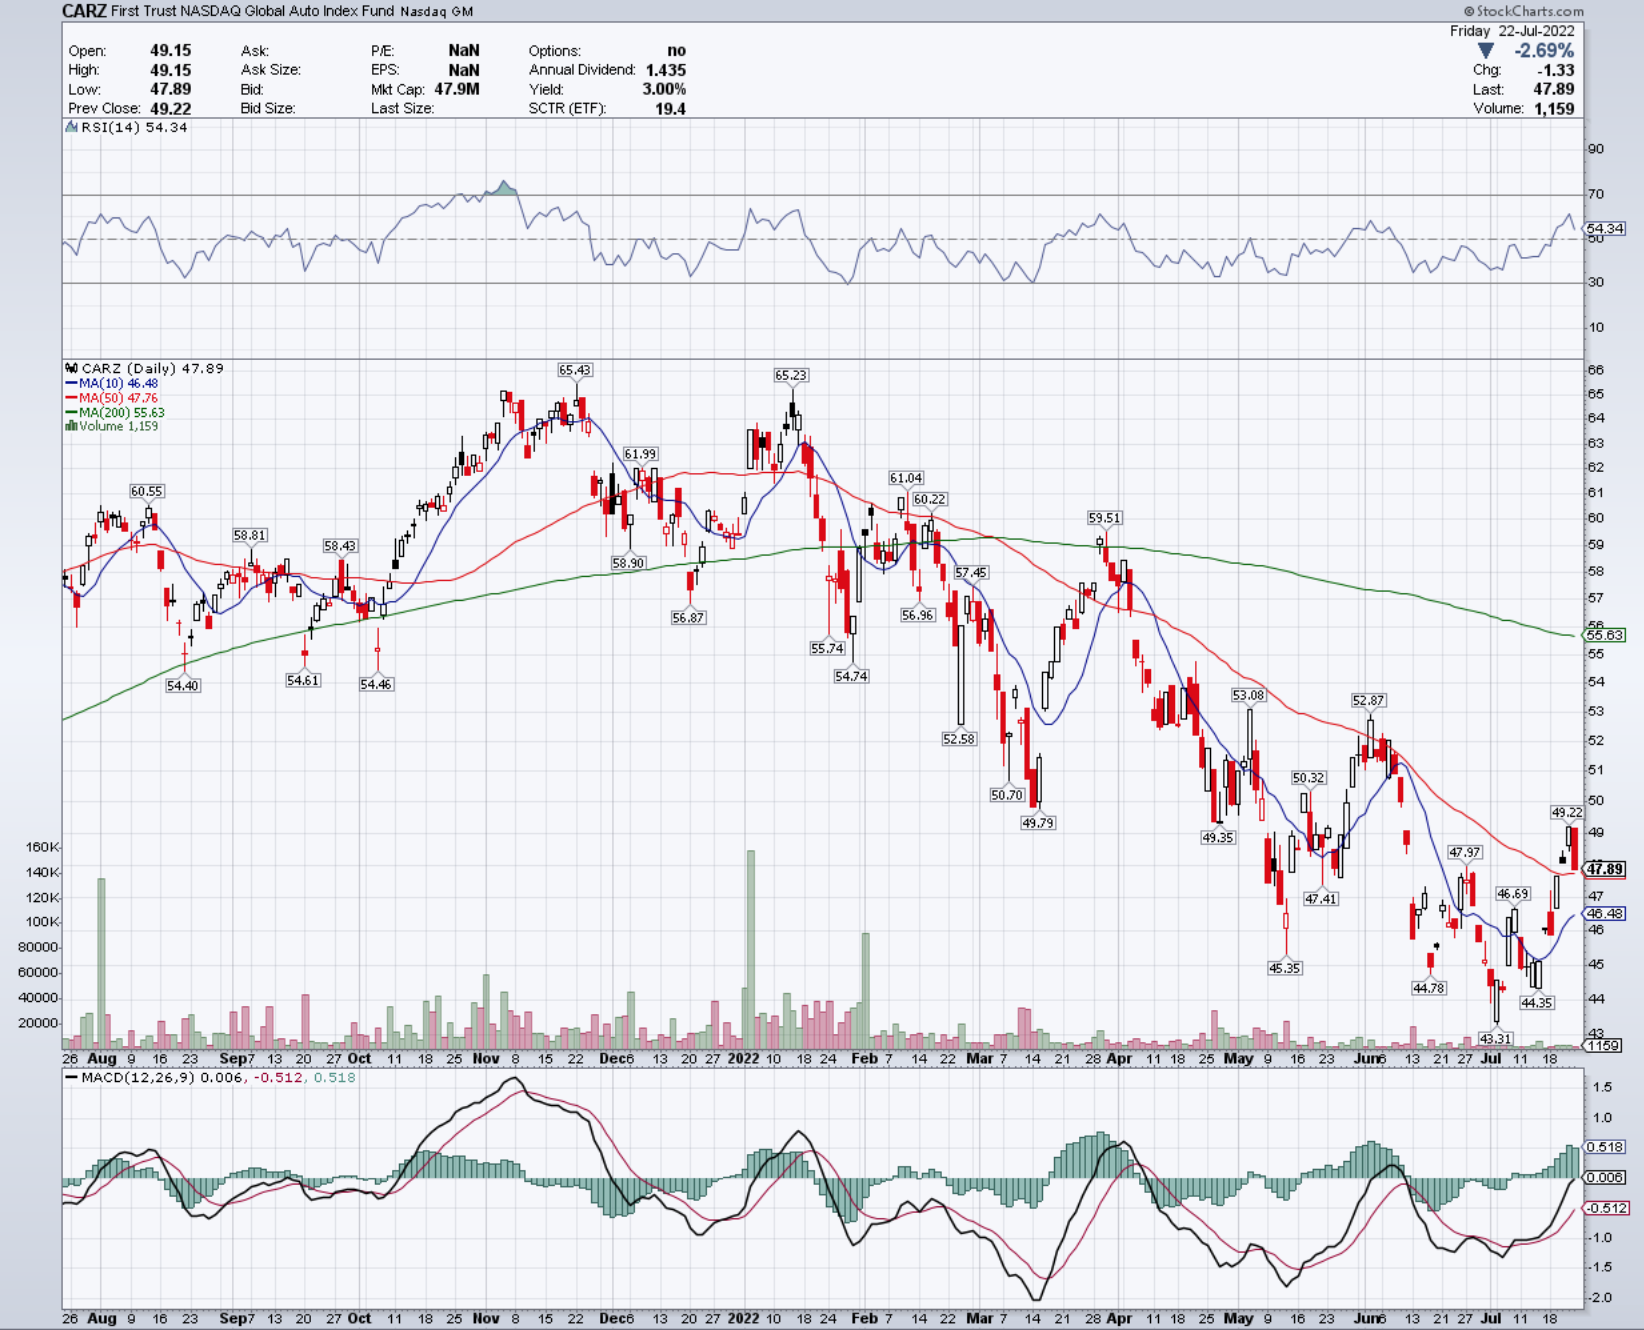Image resolution: width=1644 pixels, height=1330 pixels.
Task: Select the 61.99 December price label
Action: click(x=641, y=454)
